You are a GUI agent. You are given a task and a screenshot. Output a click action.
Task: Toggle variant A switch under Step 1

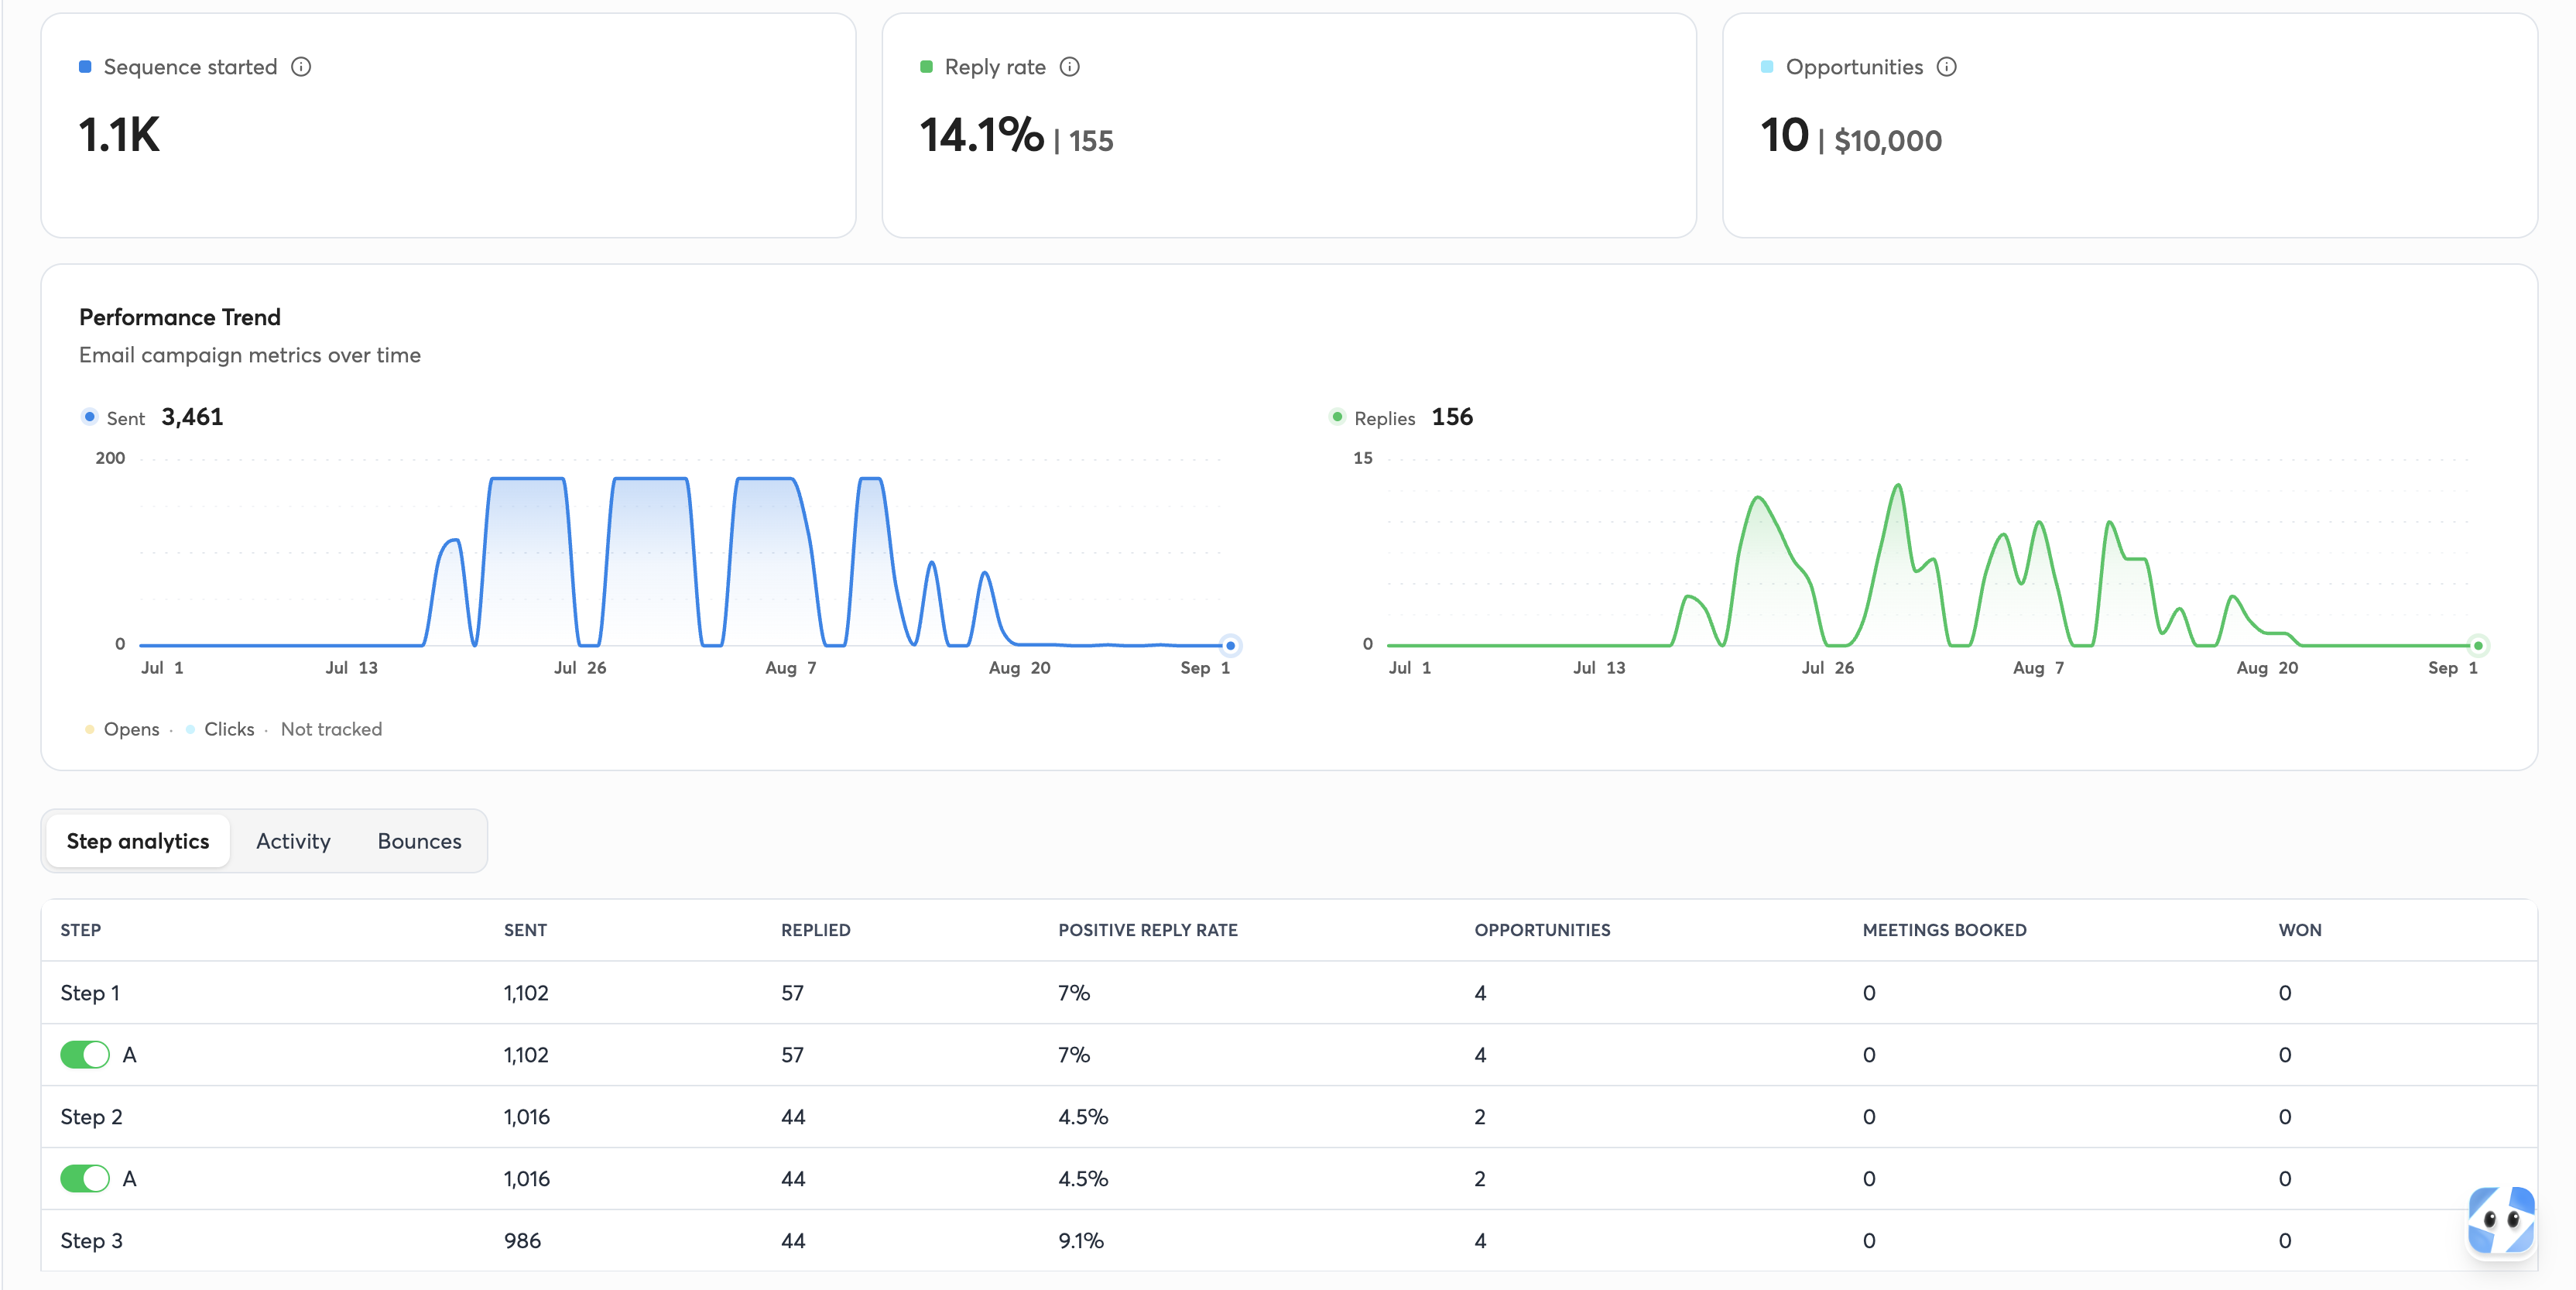pyautogui.click(x=85, y=1054)
